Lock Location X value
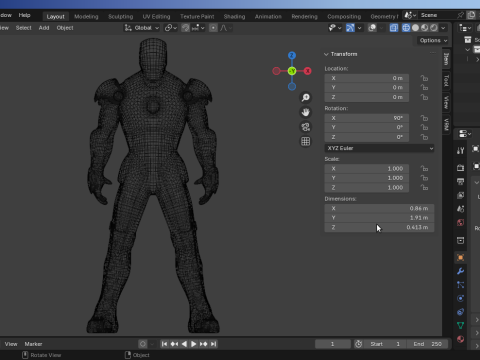The height and width of the screenshot is (360, 480). pos(424,78)
